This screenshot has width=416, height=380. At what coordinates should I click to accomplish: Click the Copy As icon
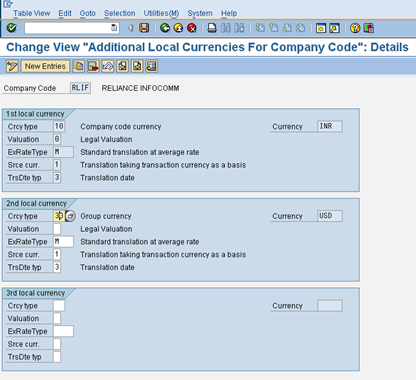(x=79, y=66)
